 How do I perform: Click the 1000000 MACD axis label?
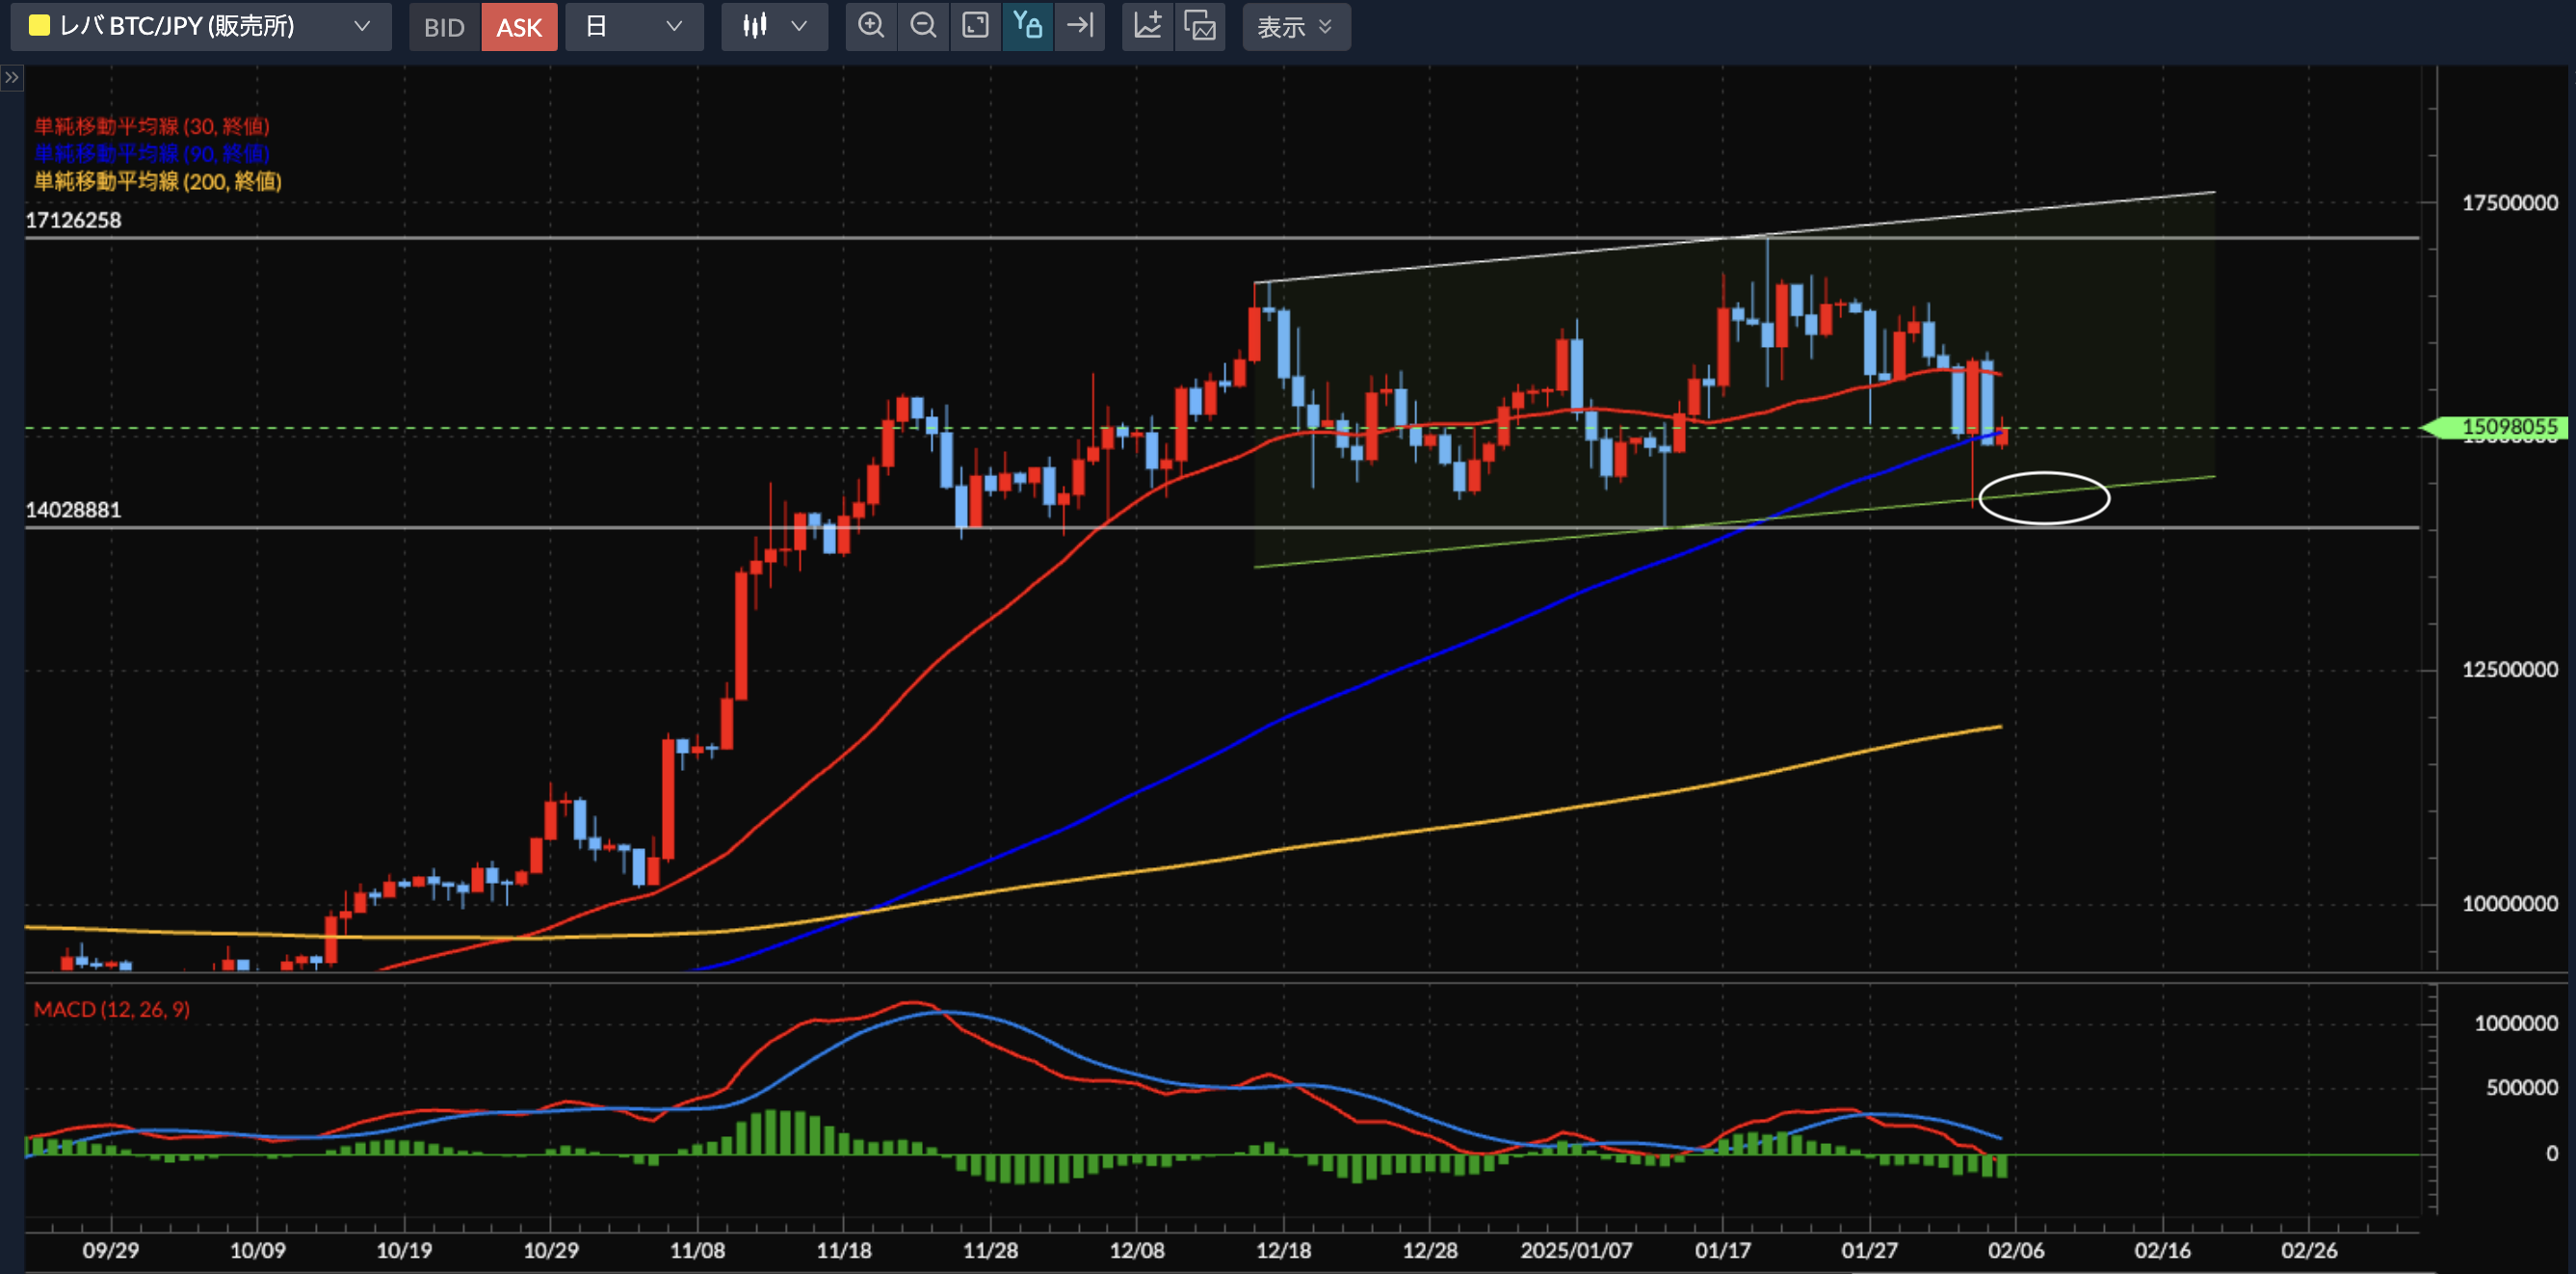pyautogui.click(x=2515, y=1023)
